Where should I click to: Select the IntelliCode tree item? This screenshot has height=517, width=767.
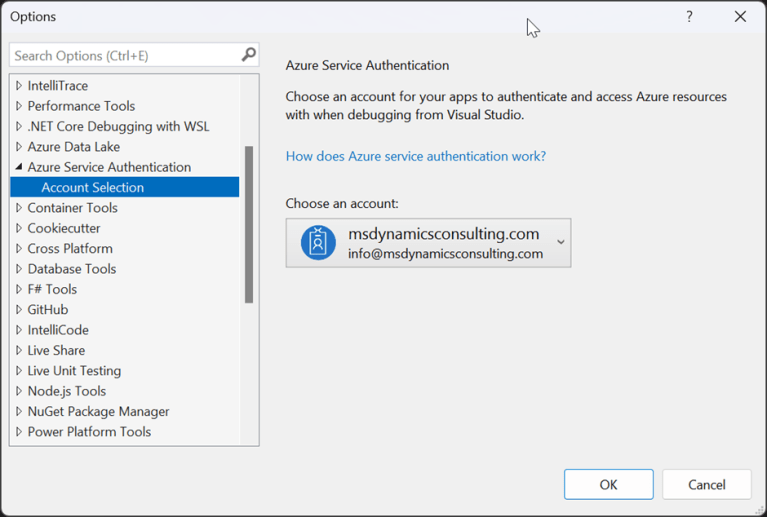58,330
